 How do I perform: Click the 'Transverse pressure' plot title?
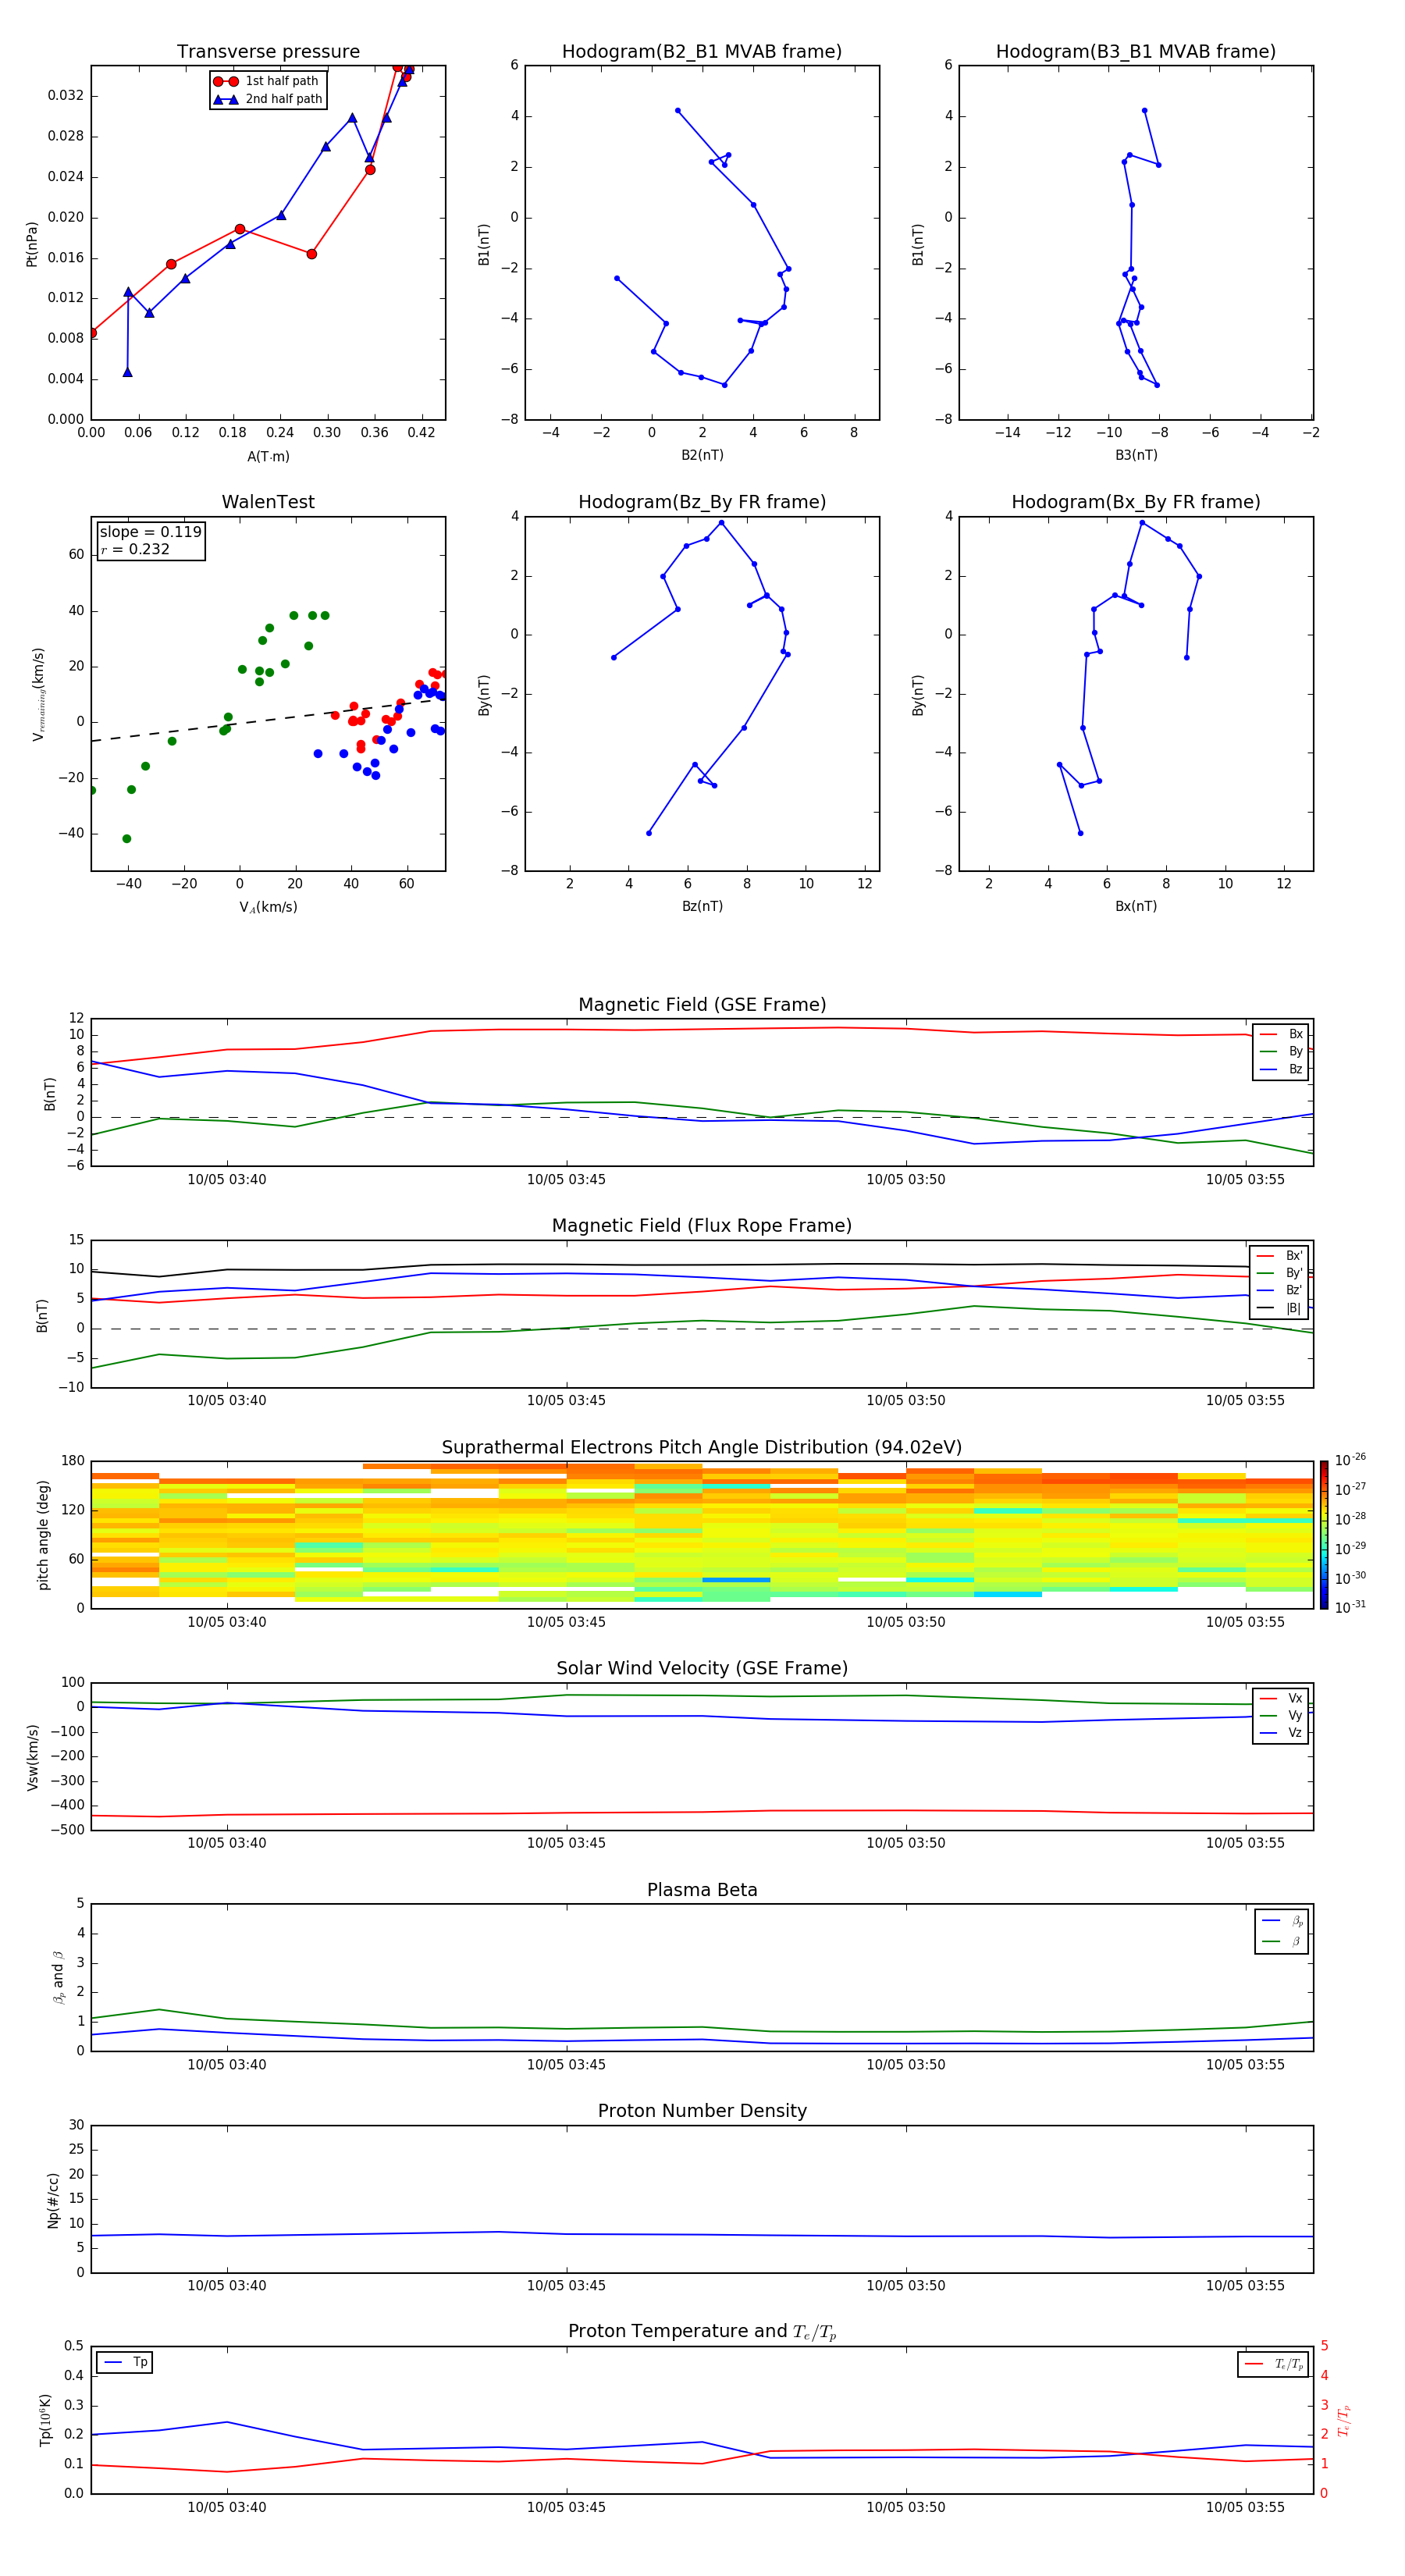click(x=268, y=52)
